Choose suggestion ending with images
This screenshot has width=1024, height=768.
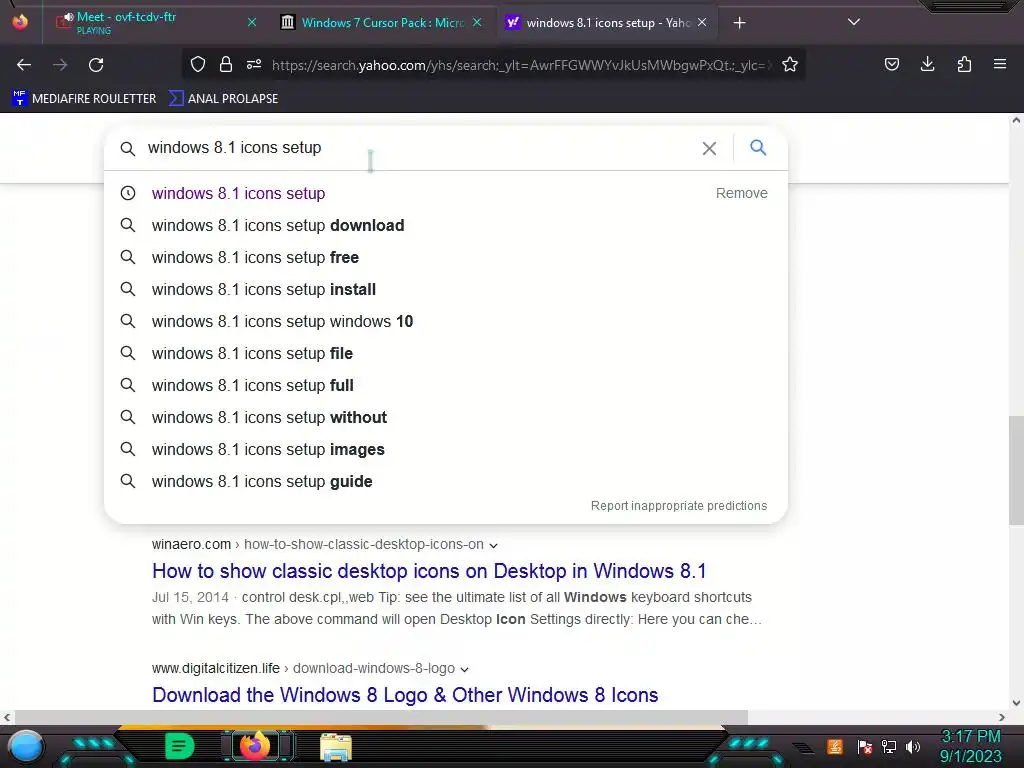point(445,449)
